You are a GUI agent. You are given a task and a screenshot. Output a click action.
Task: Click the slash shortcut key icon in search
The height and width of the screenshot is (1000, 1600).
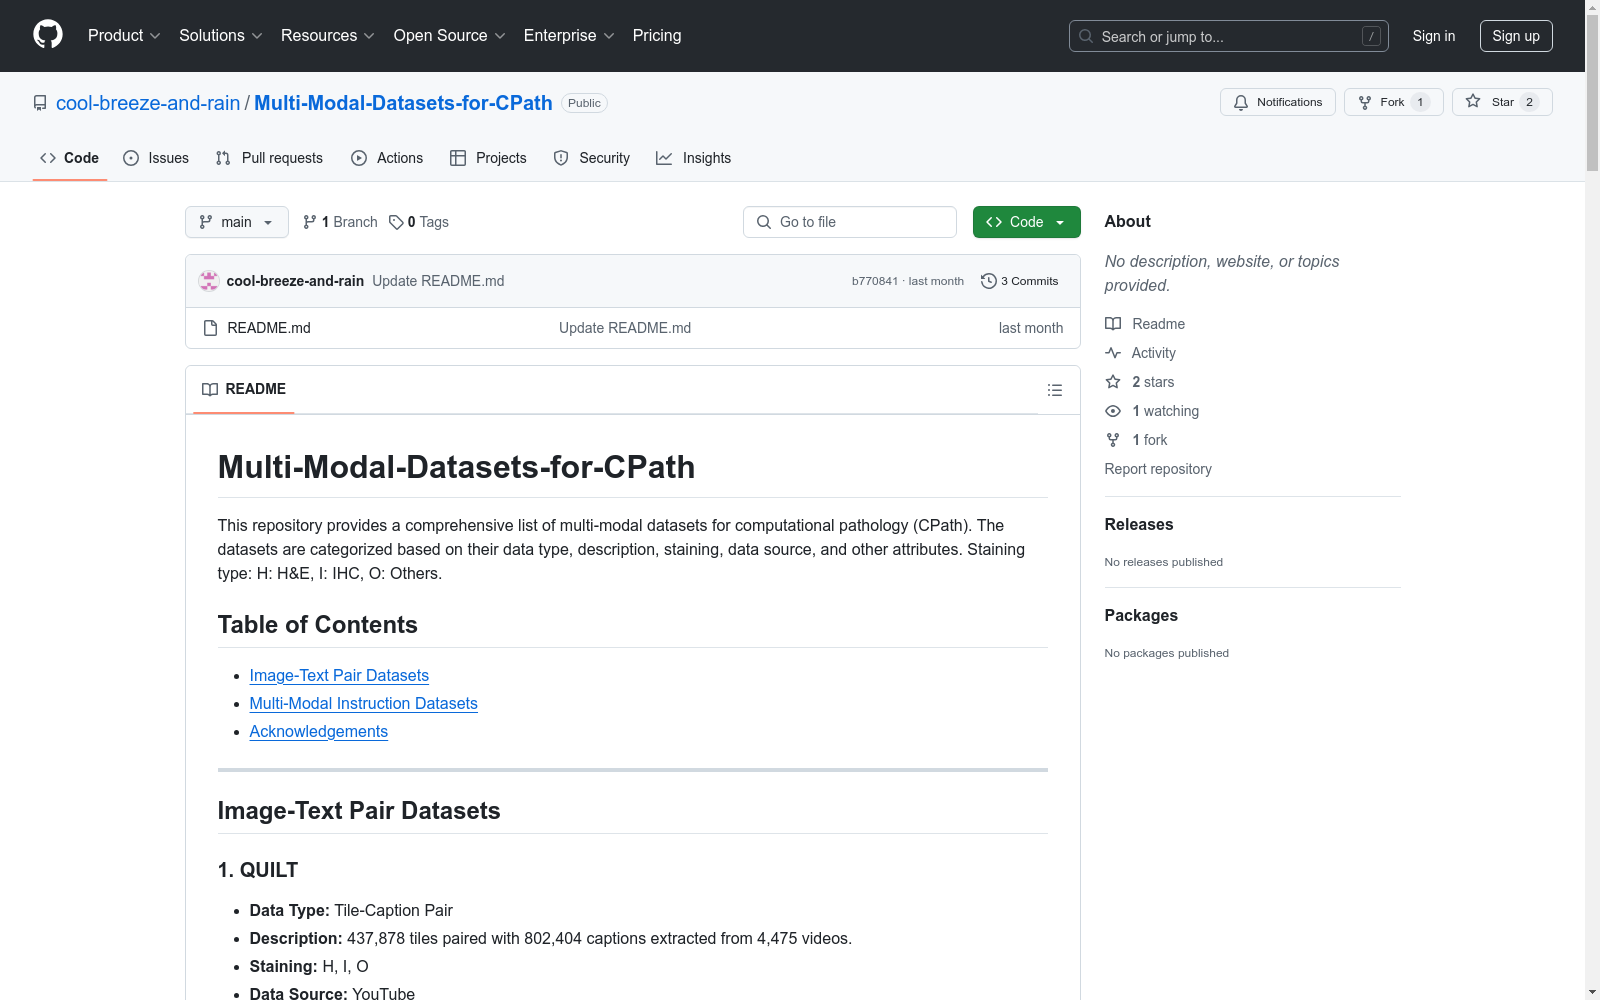coord(1371,36)
